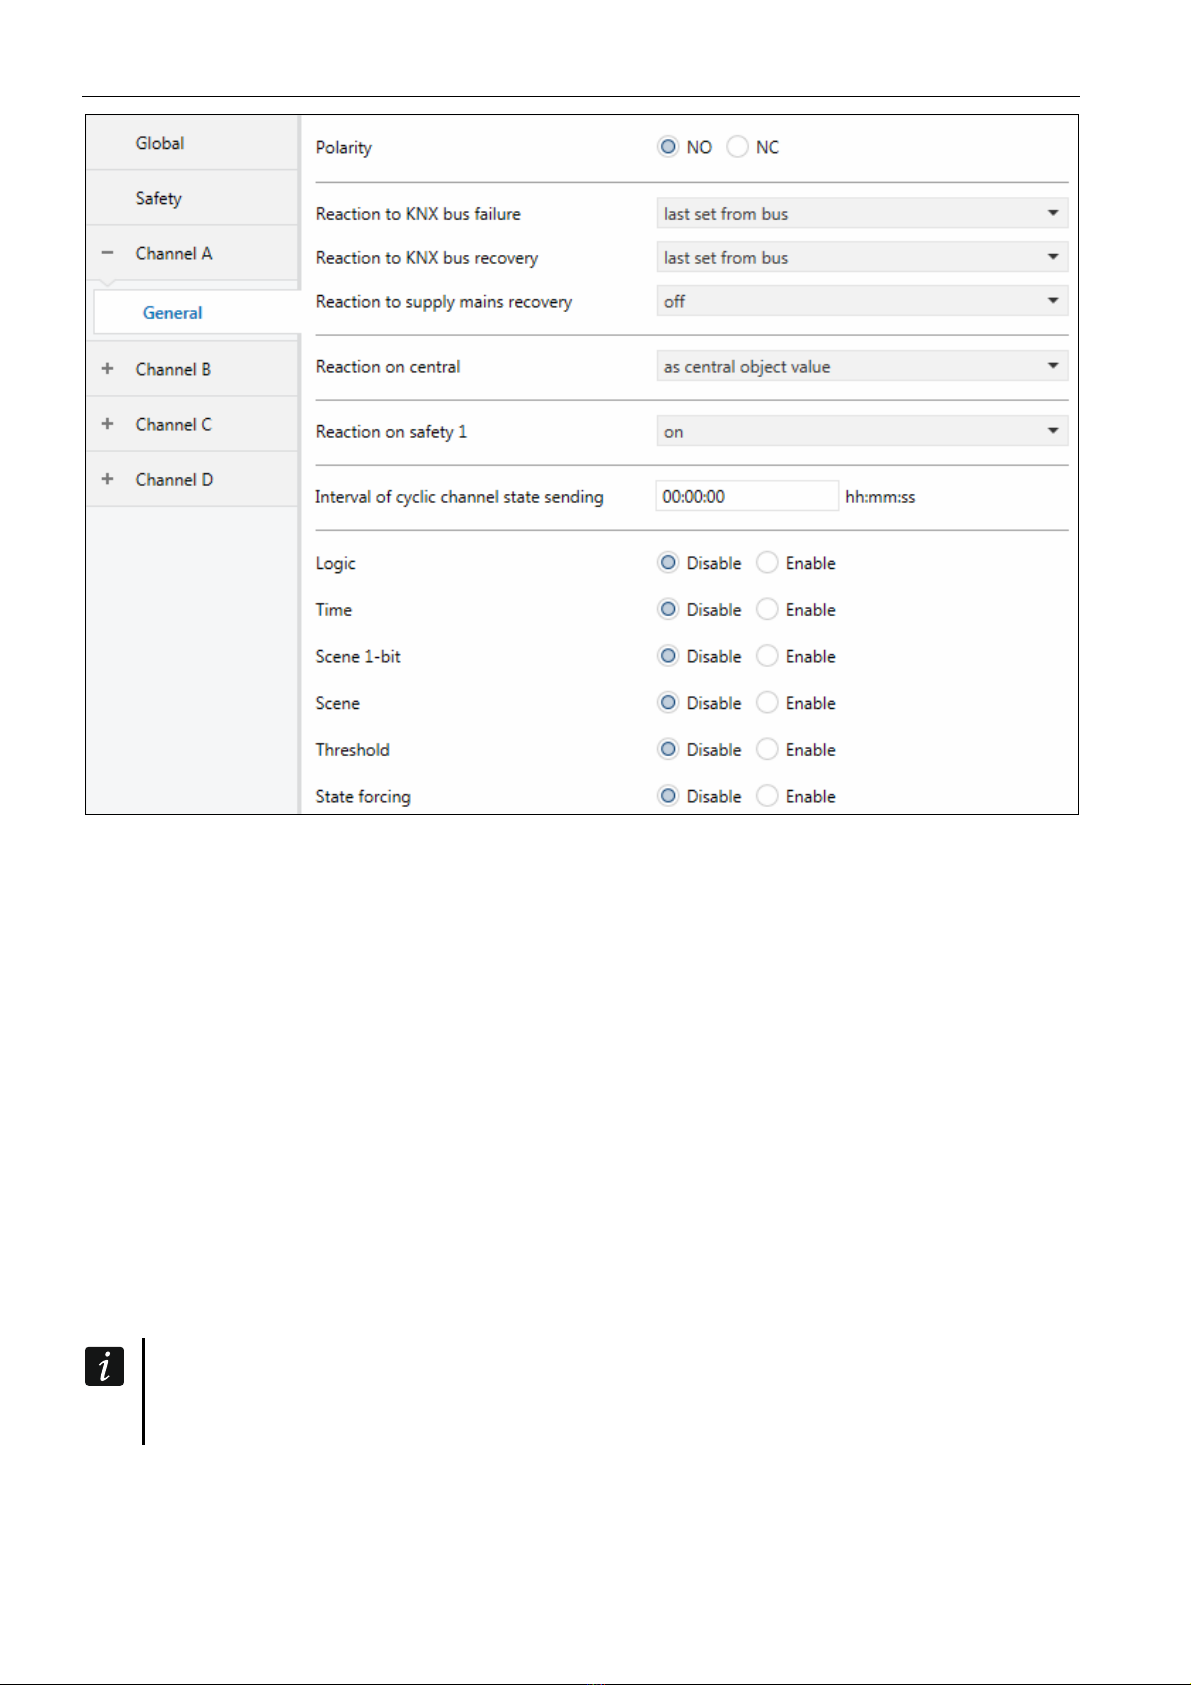This screenshot has height=1685, width=1191.
Task: Click the 'Reaction on central' label
Action: tap(388, 367)
